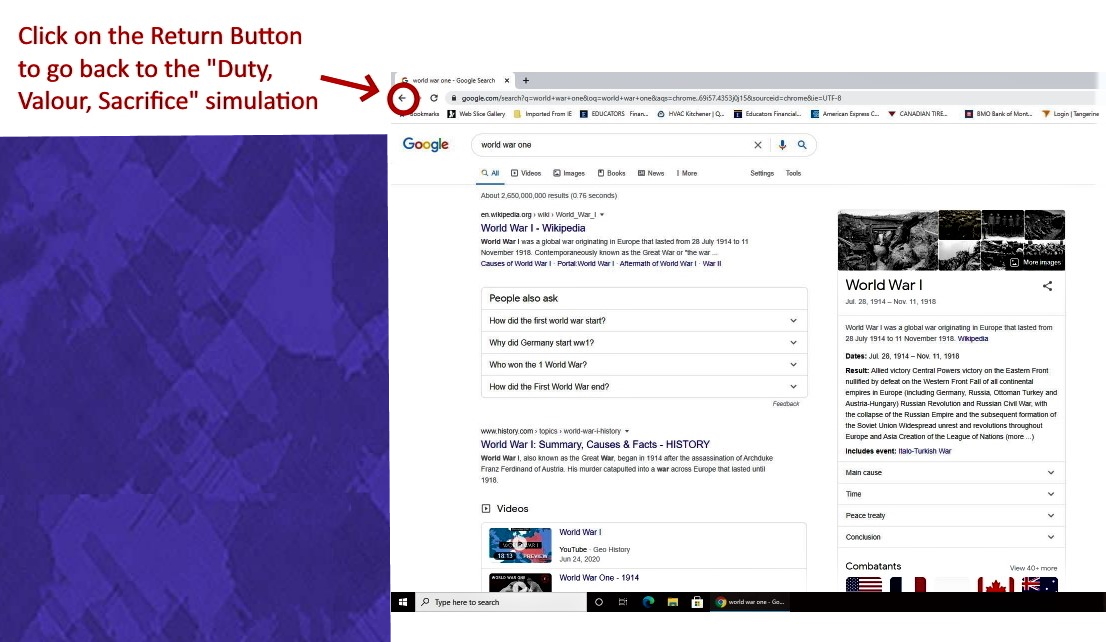Expand the Time section
Viewport: 1106px width, 642px height.
951,494
